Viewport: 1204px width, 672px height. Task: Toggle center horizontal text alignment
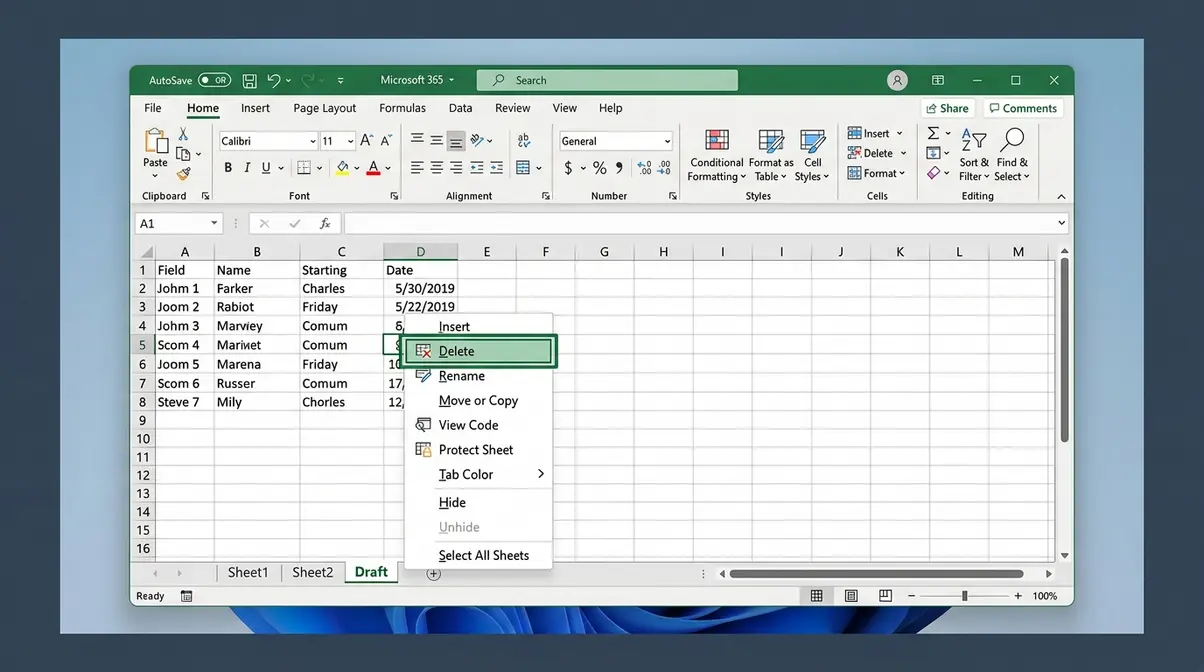click(437, 168)
